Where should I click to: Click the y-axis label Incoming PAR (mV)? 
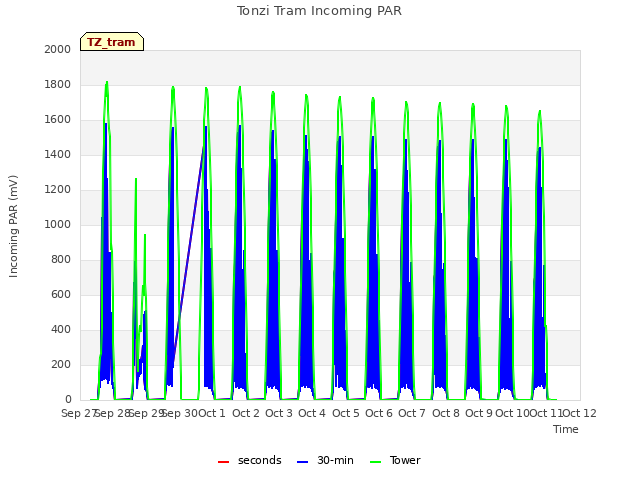tap(13, 227)
